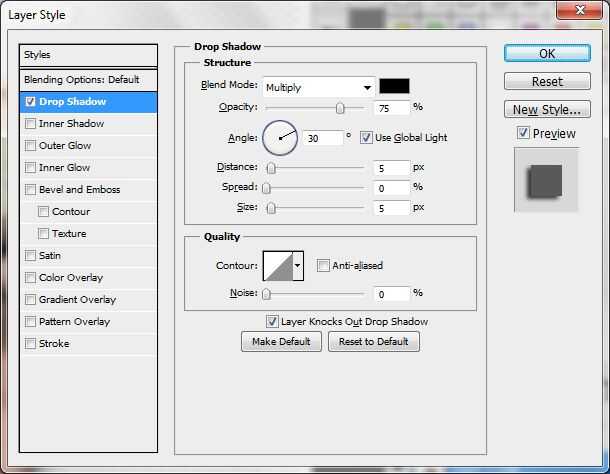Close the Layer Style dialog
Image resolution: width=610 pixels, height=474 pixels.
coord(579,10)
